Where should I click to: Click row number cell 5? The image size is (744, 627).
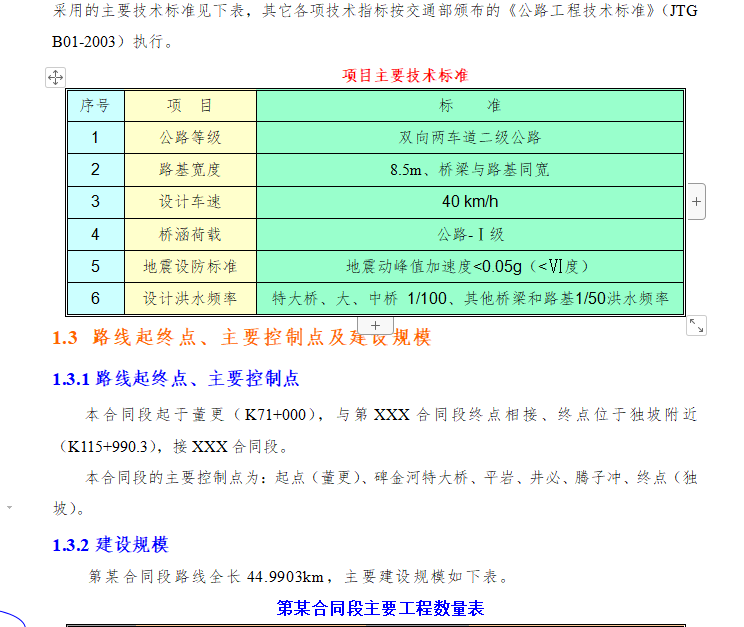coord(95,267)
